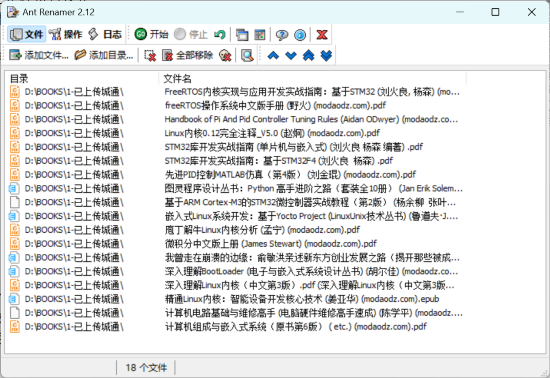Click 添加文件 to add files

pos(39,55)
